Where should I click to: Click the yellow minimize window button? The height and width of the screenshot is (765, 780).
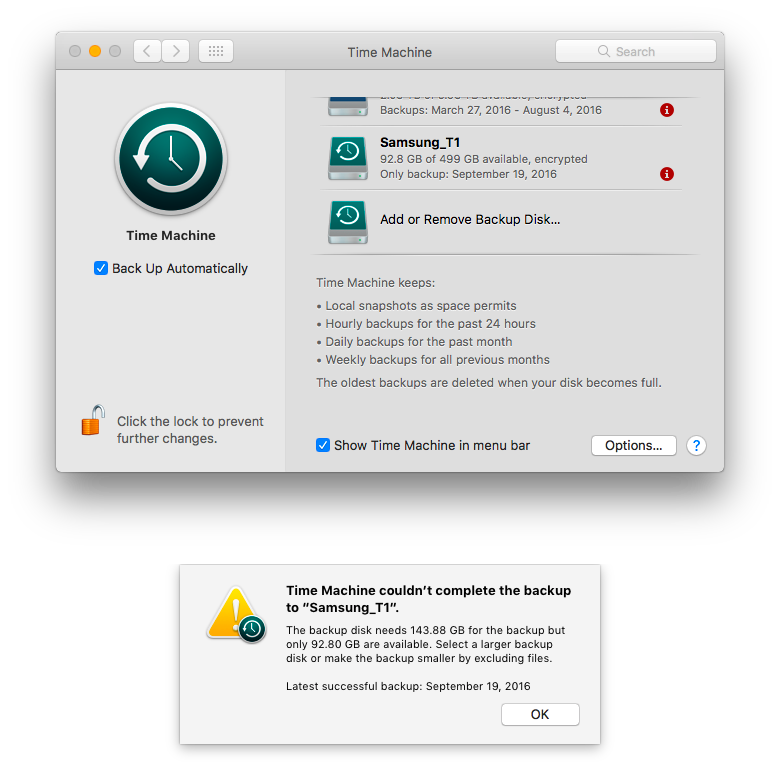[x=95, y=51]
